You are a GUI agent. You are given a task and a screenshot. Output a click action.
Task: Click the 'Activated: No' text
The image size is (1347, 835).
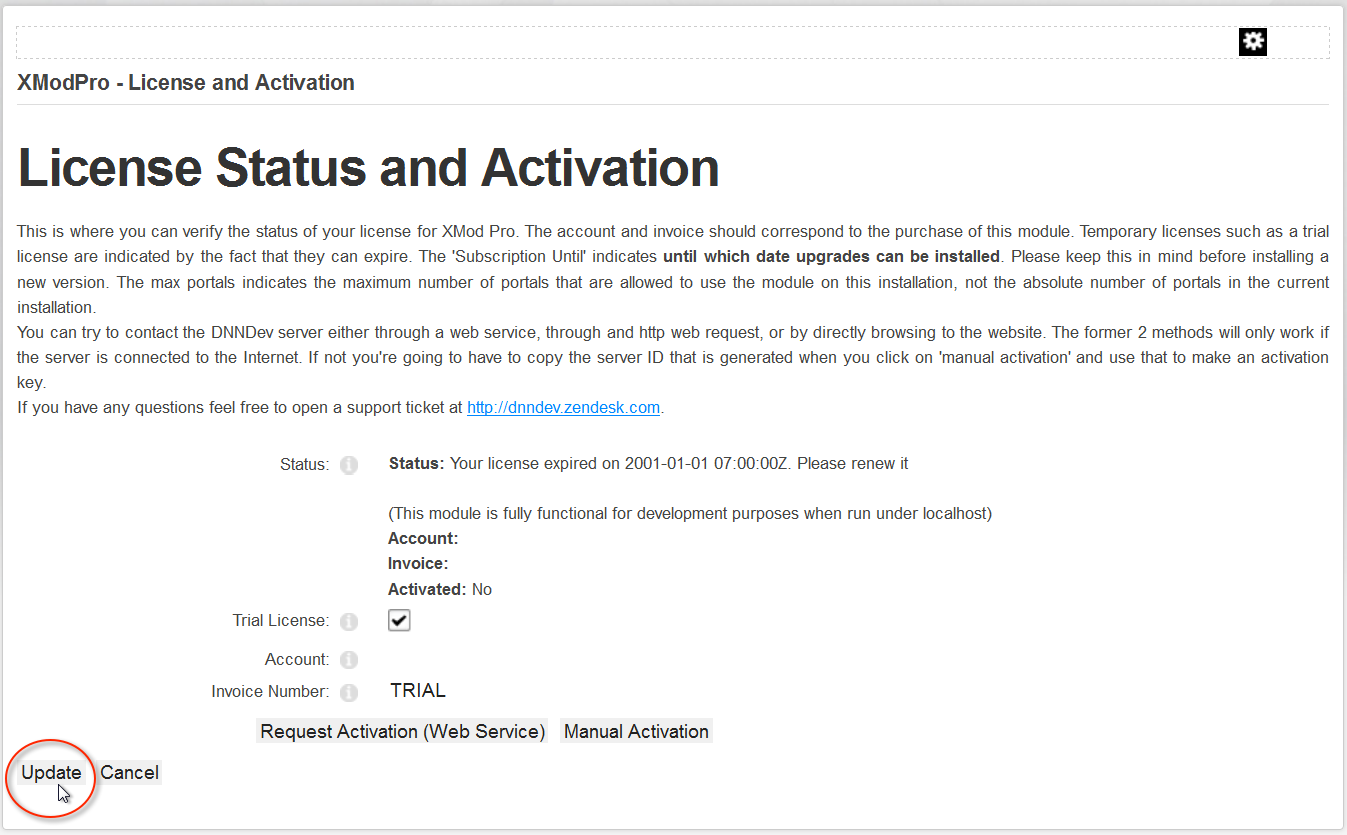[440, 589]
